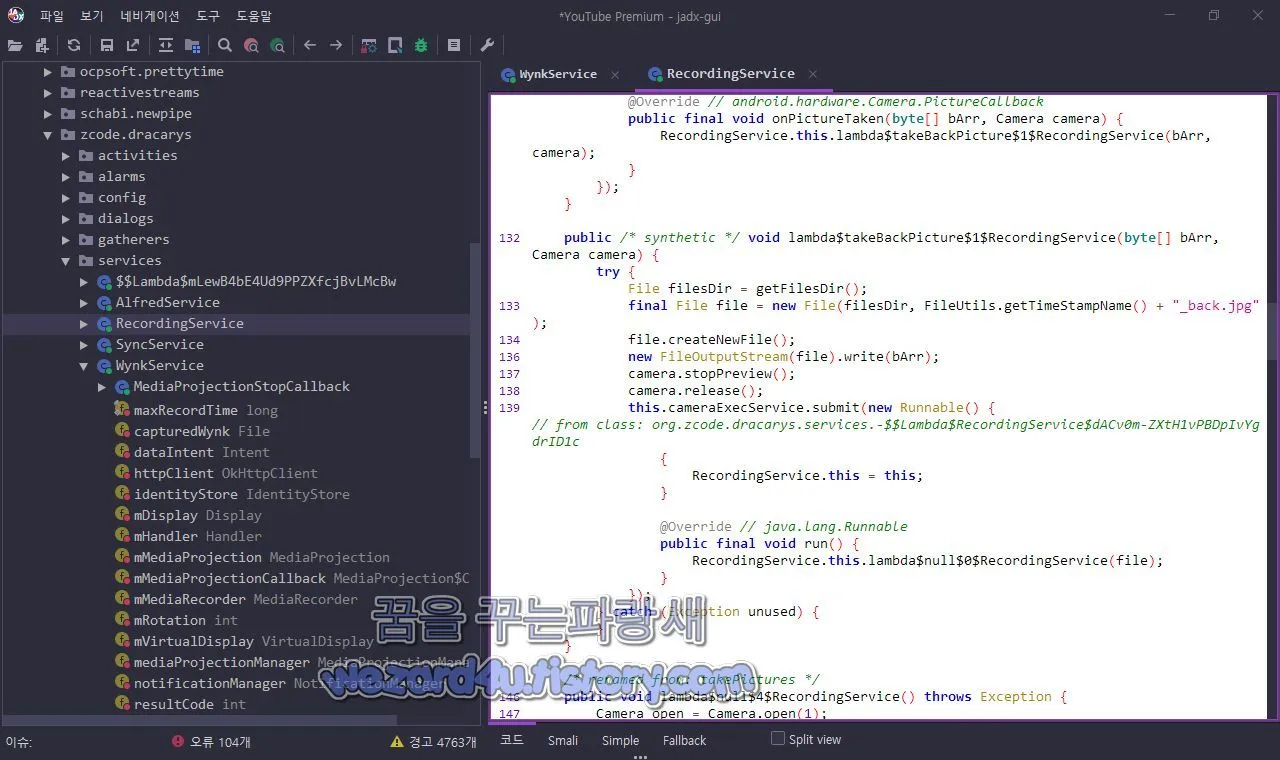Open text search magnifier icon
This screenshot has width=1280, height=760.
coord(225,45)
